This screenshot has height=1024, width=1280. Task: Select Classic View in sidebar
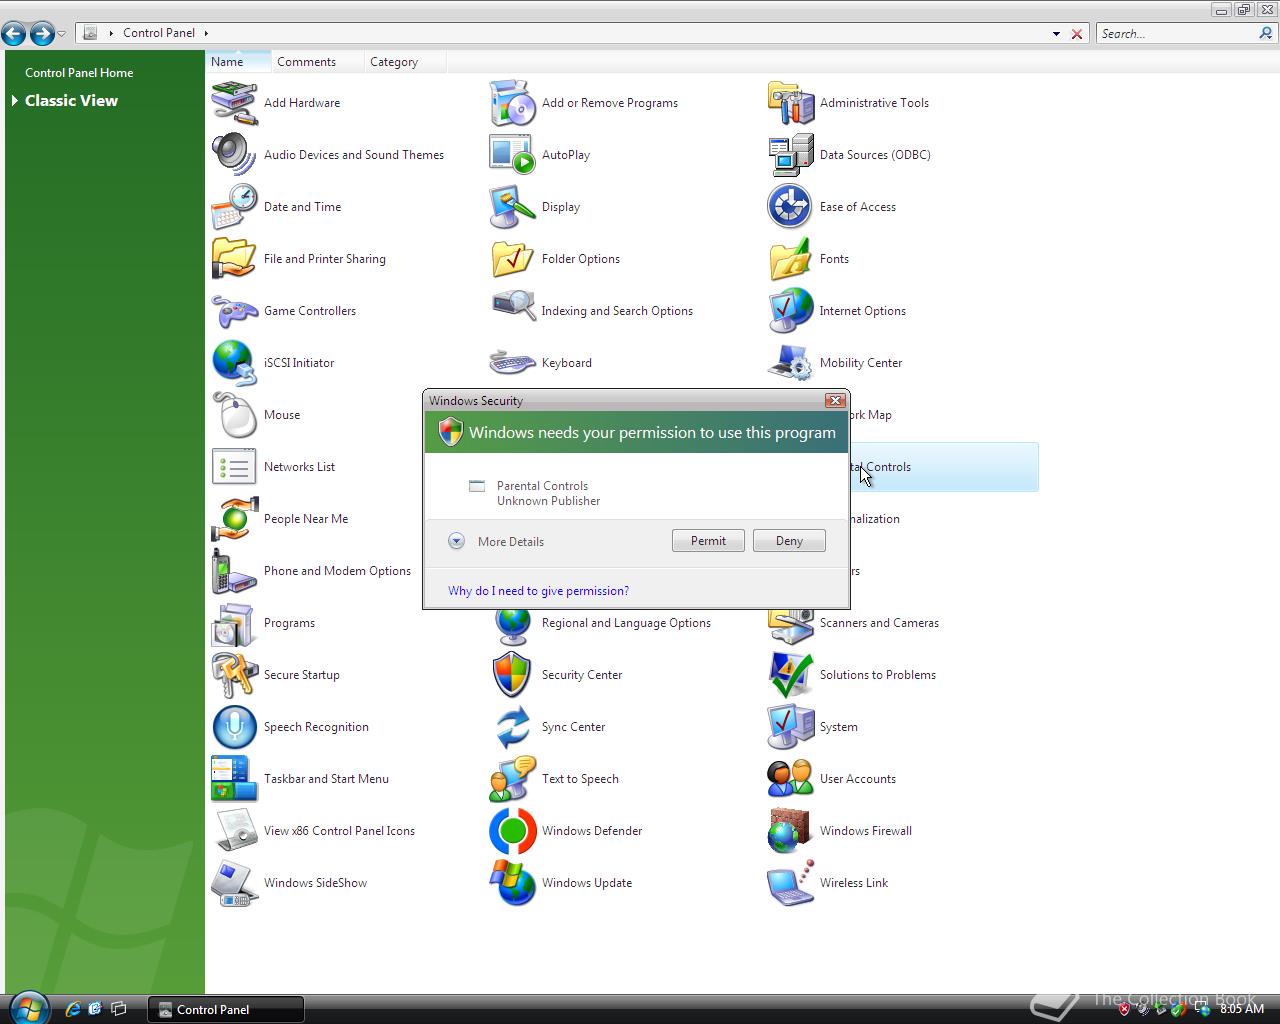[71, 101]
